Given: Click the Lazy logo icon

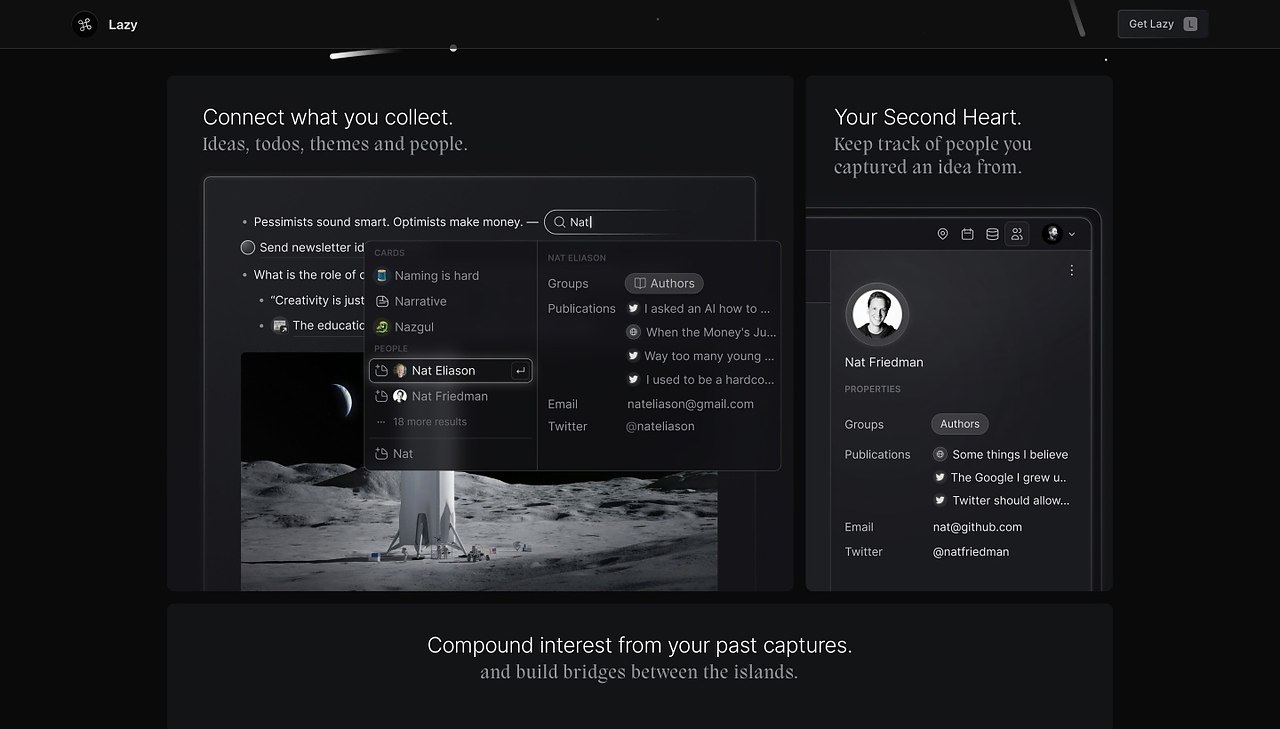Looking at the screenshot, I should (85, 24).
